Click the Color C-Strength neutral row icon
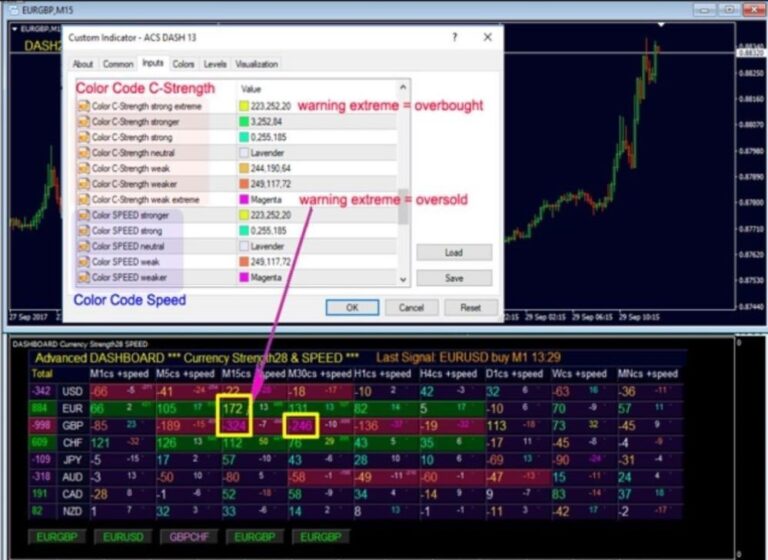768x560 pixels. click(x=84, y=153)
